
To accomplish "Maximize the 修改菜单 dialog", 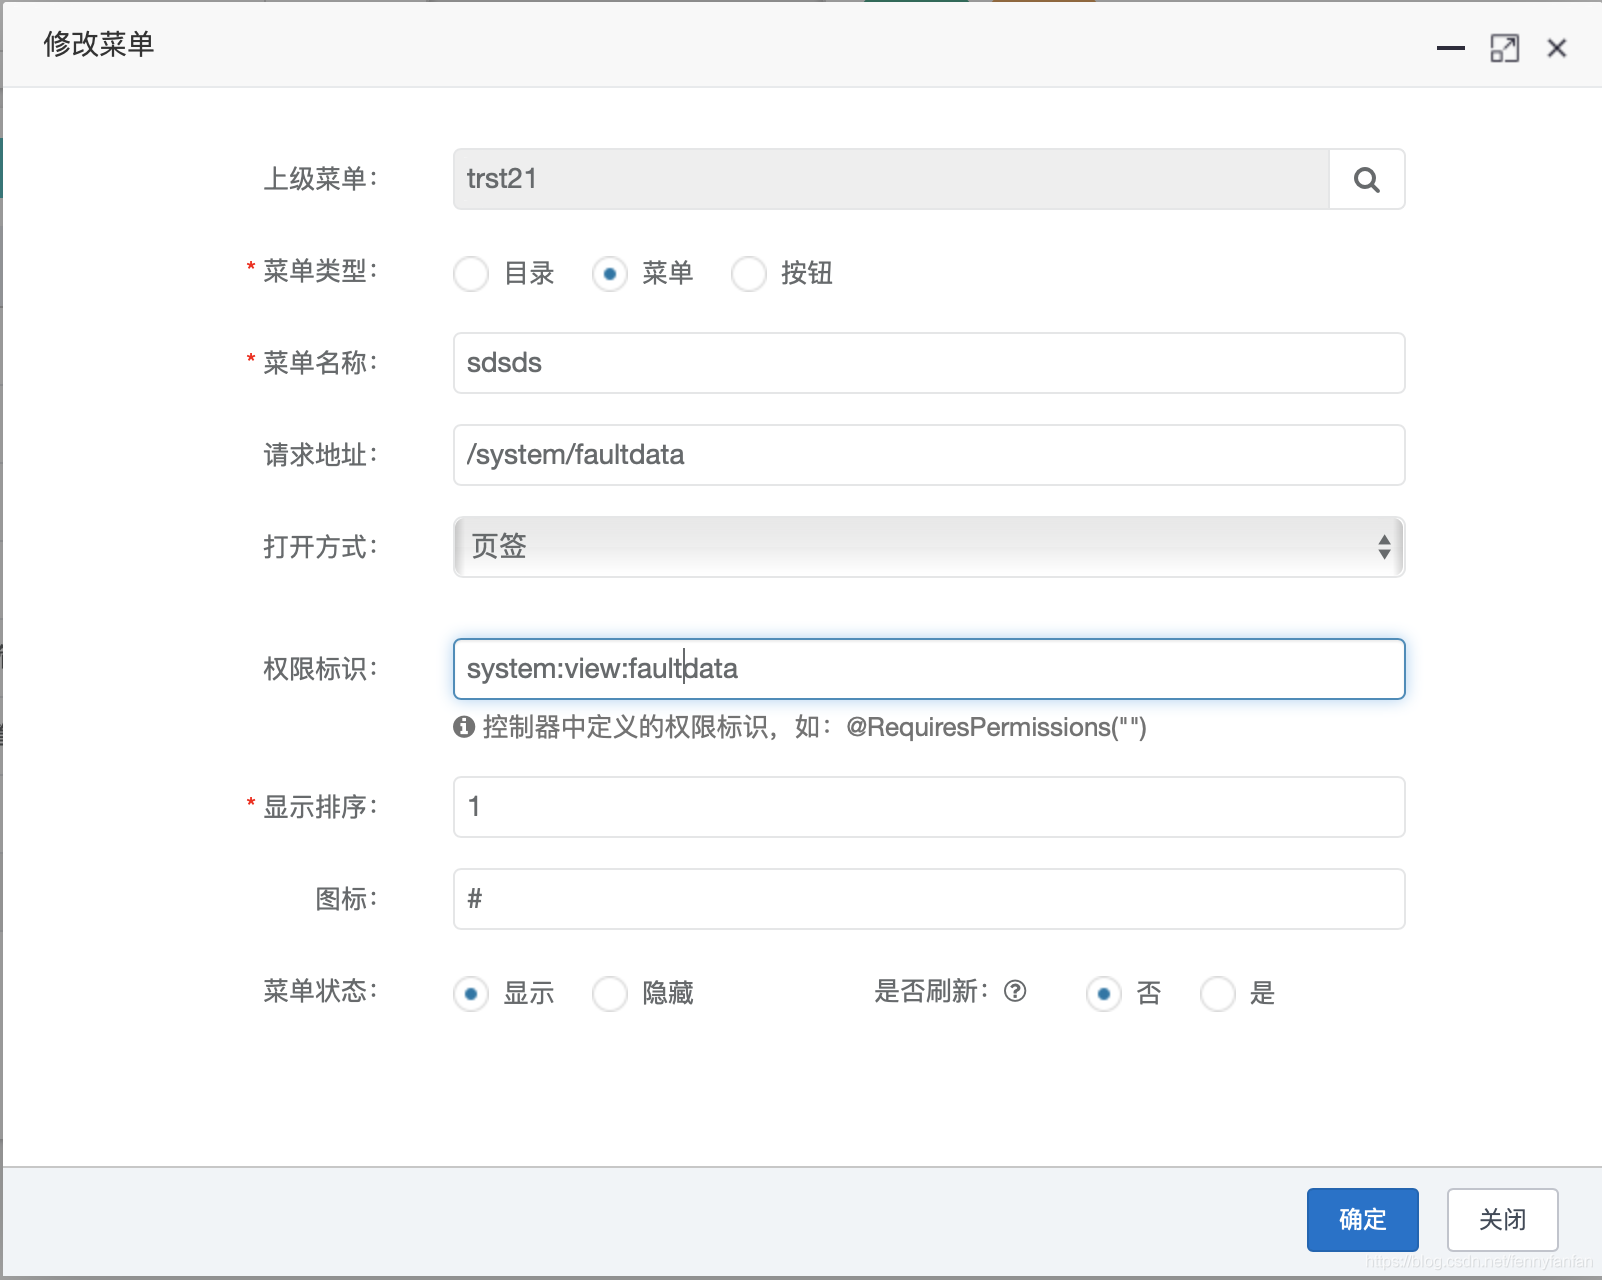I will (x=1504, y=48).
